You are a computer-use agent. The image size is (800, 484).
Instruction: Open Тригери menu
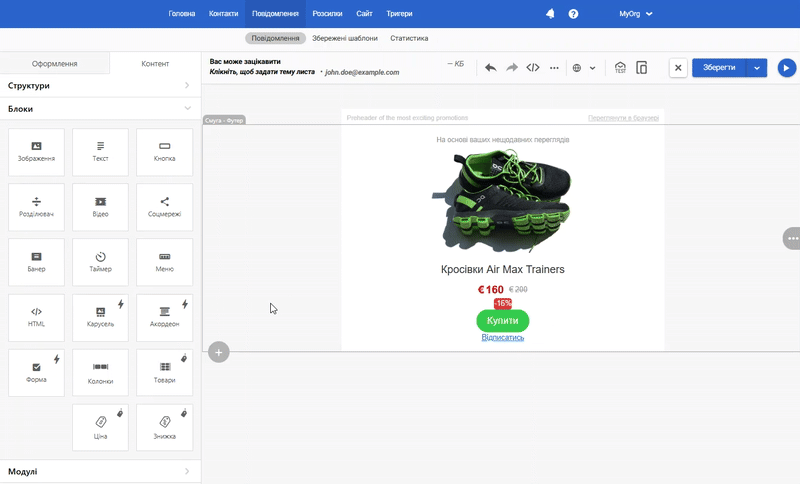coord(399,14)
